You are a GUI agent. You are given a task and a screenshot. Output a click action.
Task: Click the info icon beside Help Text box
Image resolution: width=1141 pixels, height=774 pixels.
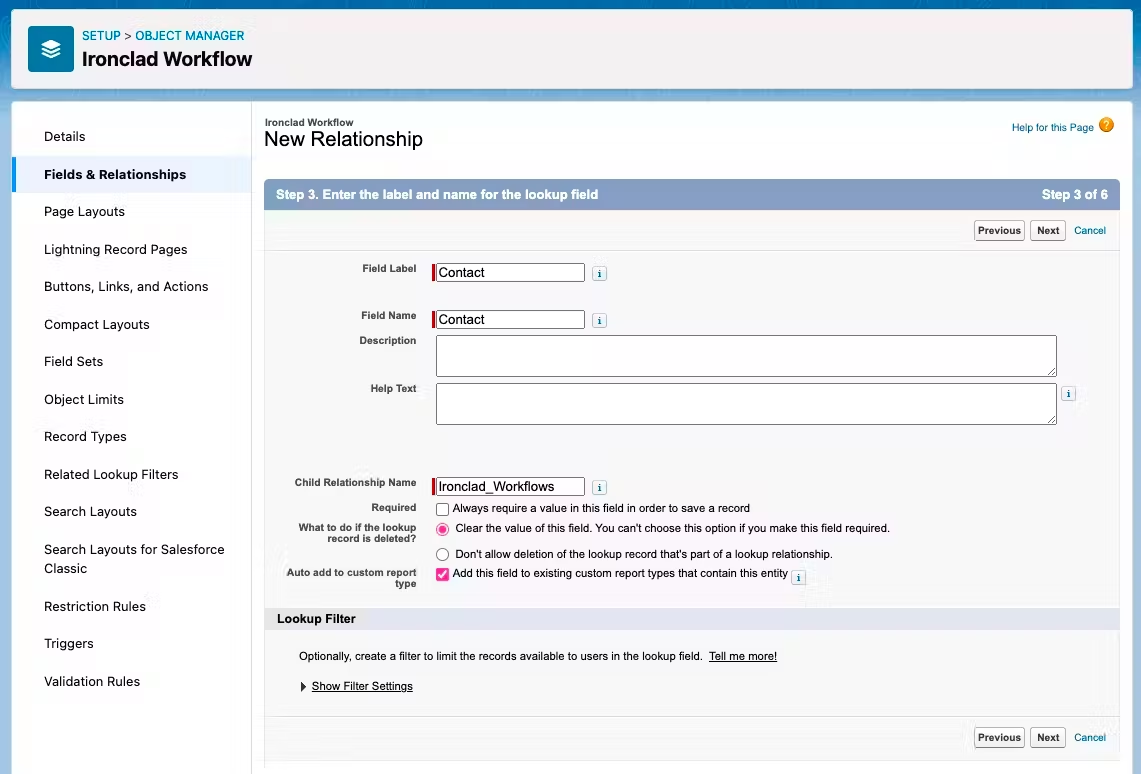1068,394
